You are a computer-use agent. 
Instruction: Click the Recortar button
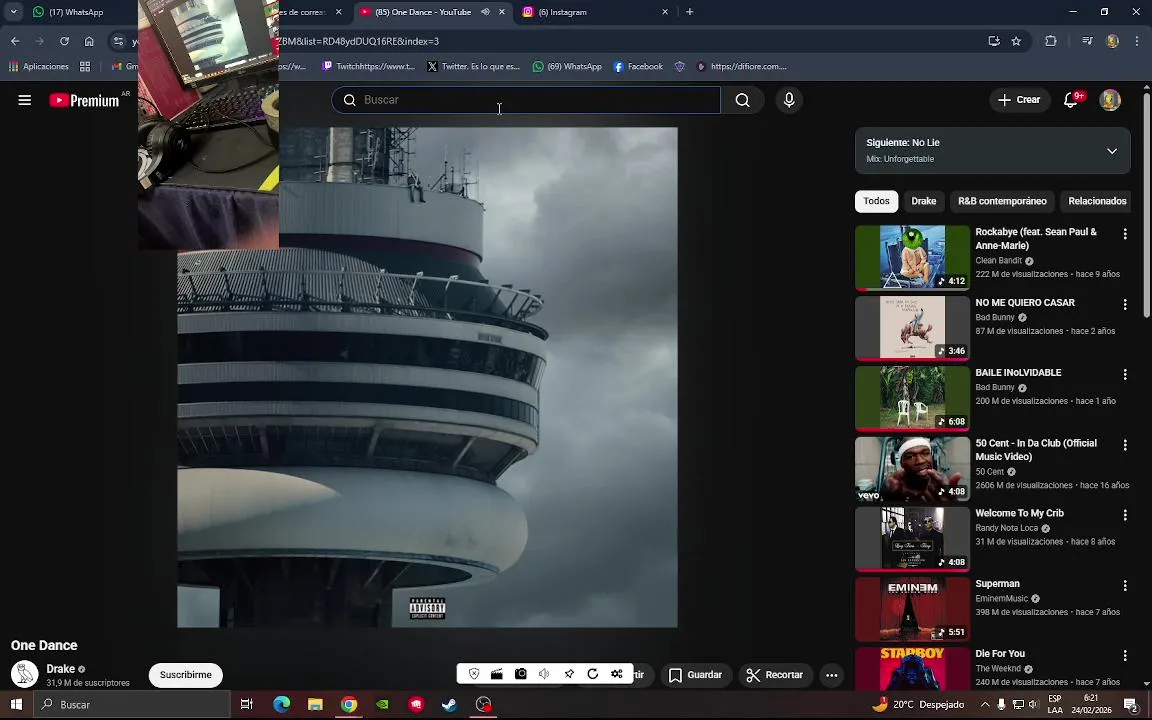point(775,674)
